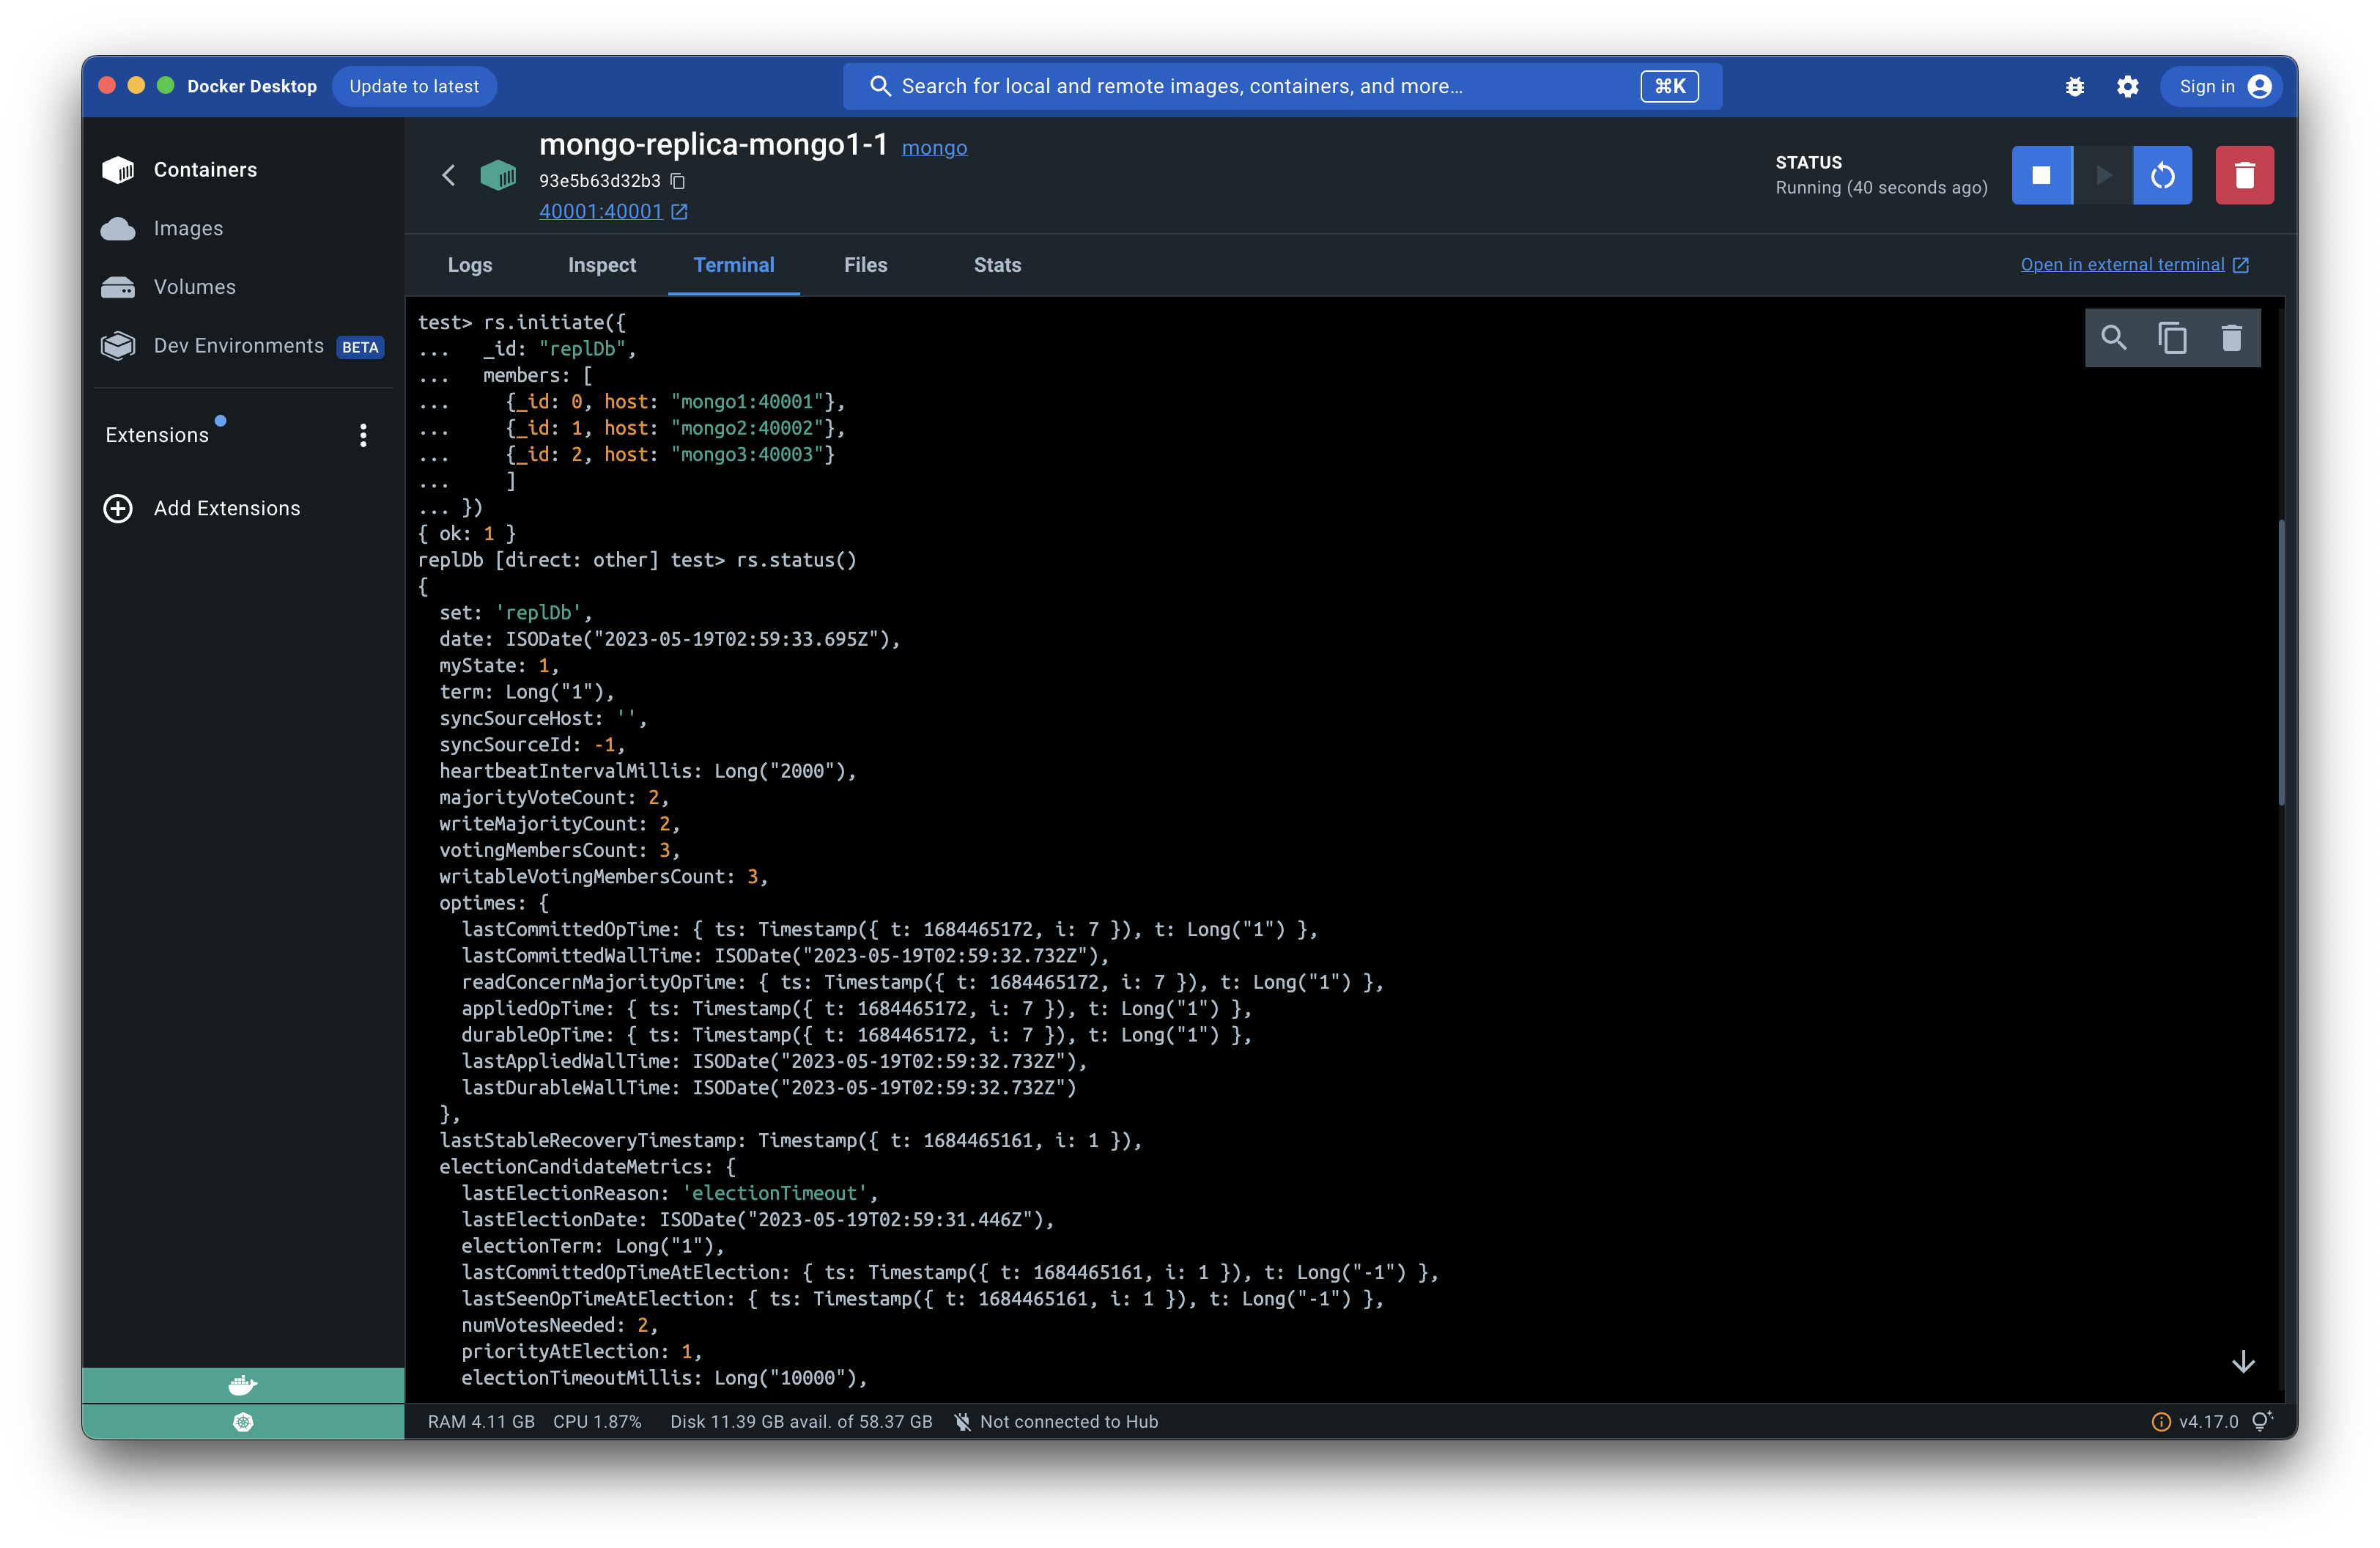Click the Kubernetes status wheel icon

[x=243, y=1422]
